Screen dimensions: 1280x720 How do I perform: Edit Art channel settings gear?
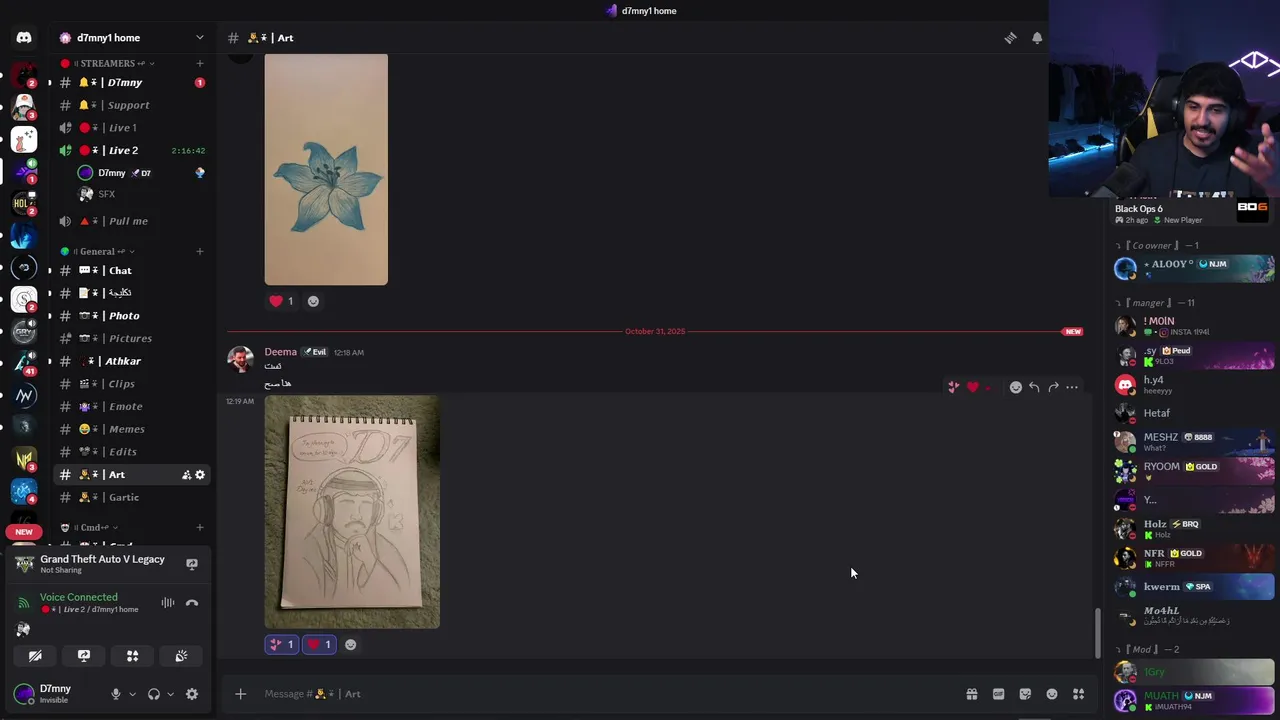click(x=200, y=475)
